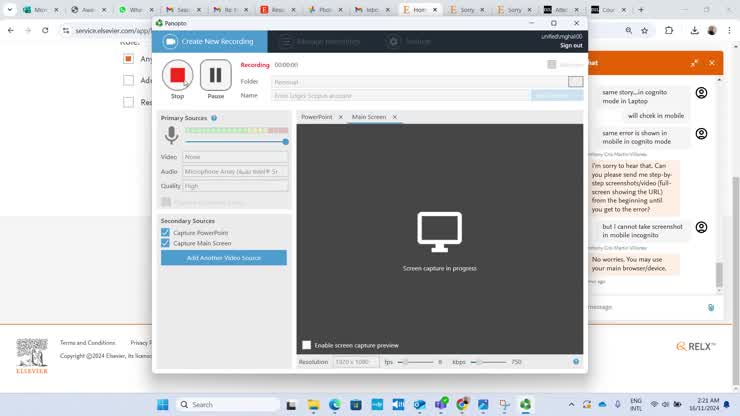Stop the Panopto recording
The image size is (740, 416).
click(177, 75)
